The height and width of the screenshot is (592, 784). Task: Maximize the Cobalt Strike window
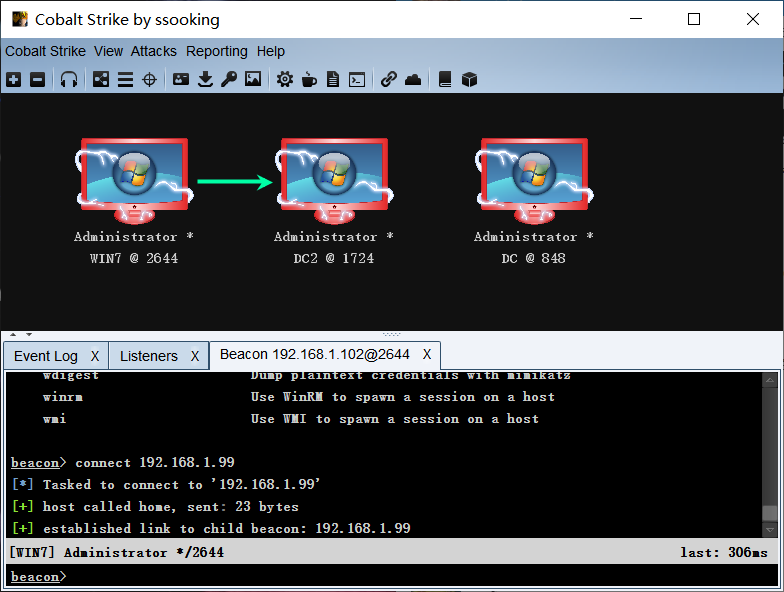tap(694, 19)
